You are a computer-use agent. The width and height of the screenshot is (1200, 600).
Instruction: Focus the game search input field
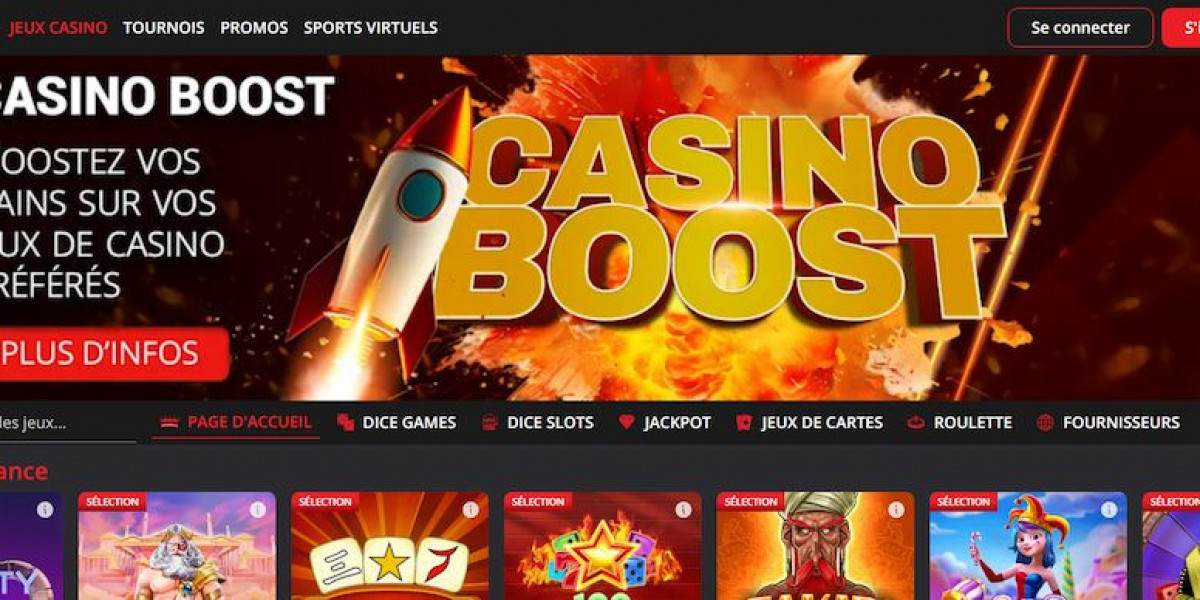tap(67, 423)
